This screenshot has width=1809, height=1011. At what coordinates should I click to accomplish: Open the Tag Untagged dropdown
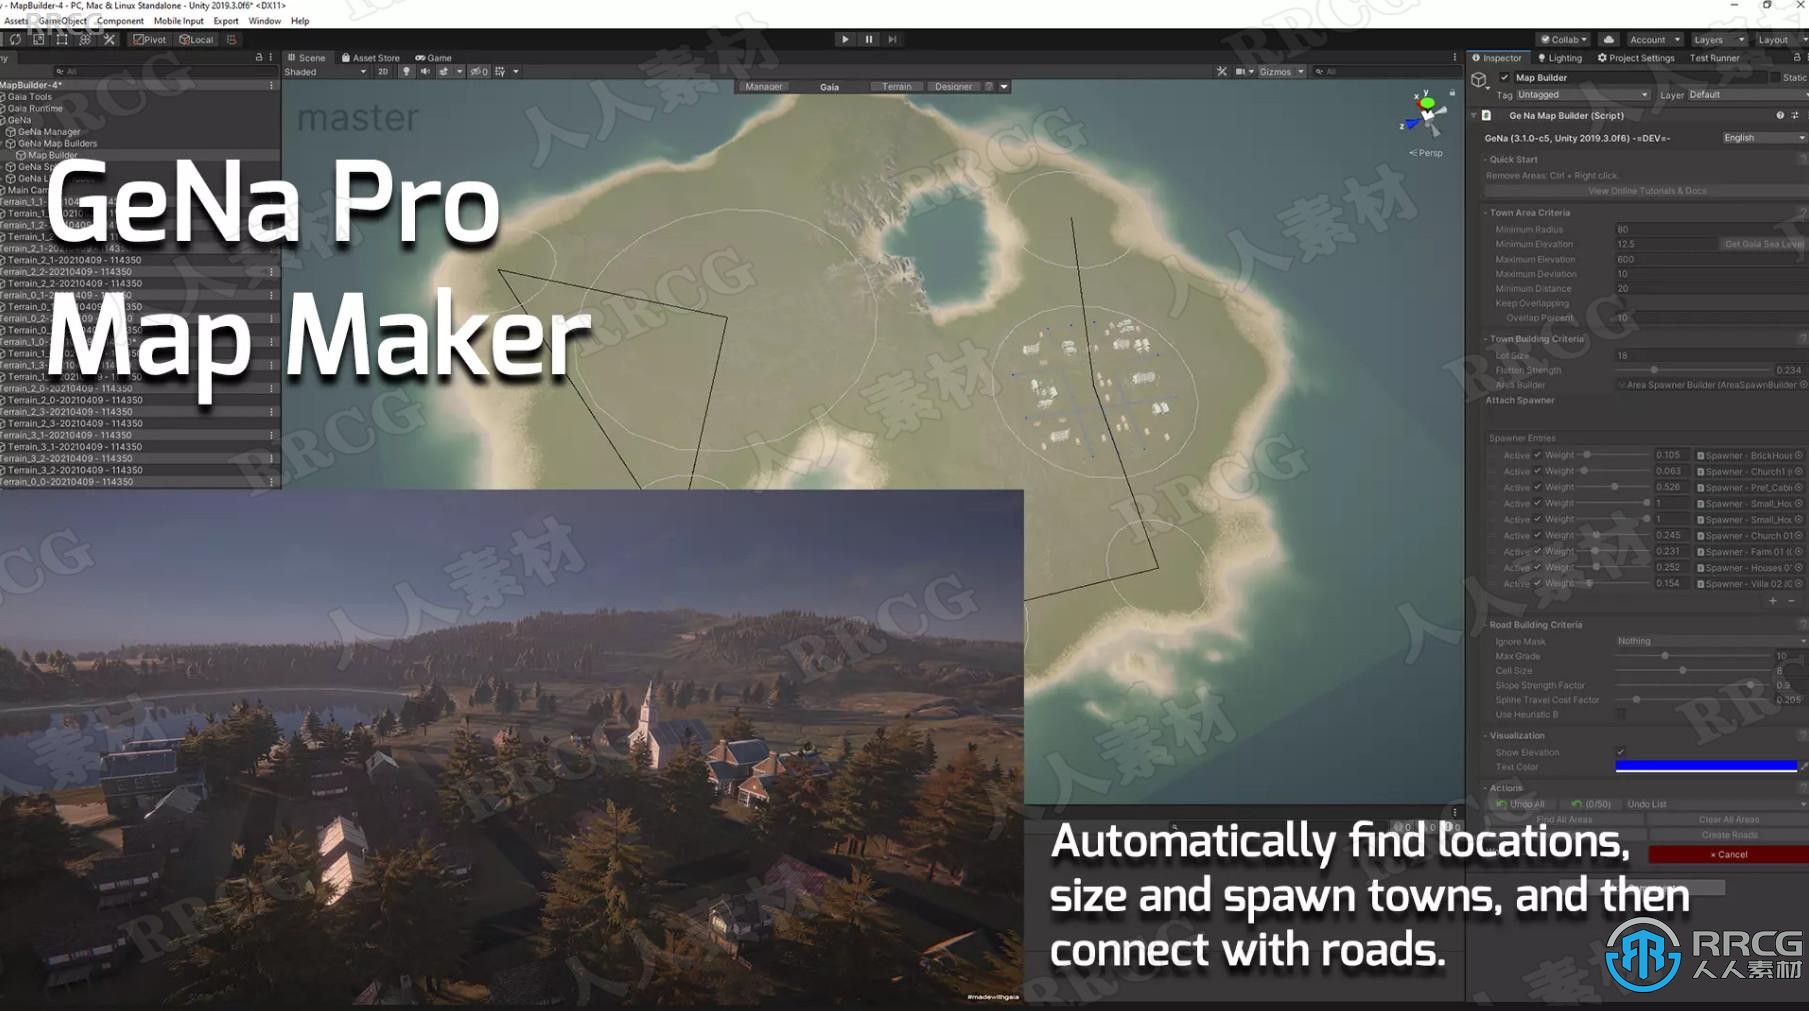1582,95
